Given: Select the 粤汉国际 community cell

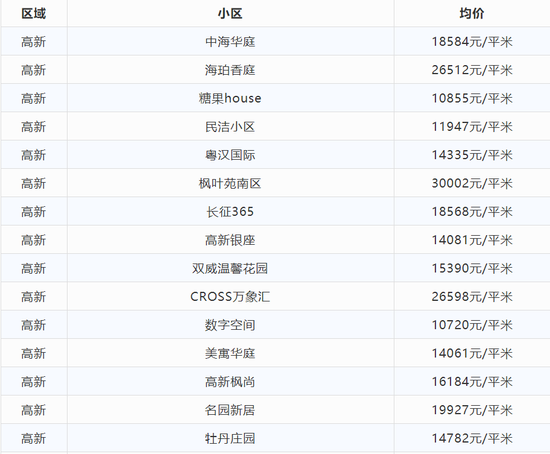Looking at the screenshot, I should (x=230, y=155).
